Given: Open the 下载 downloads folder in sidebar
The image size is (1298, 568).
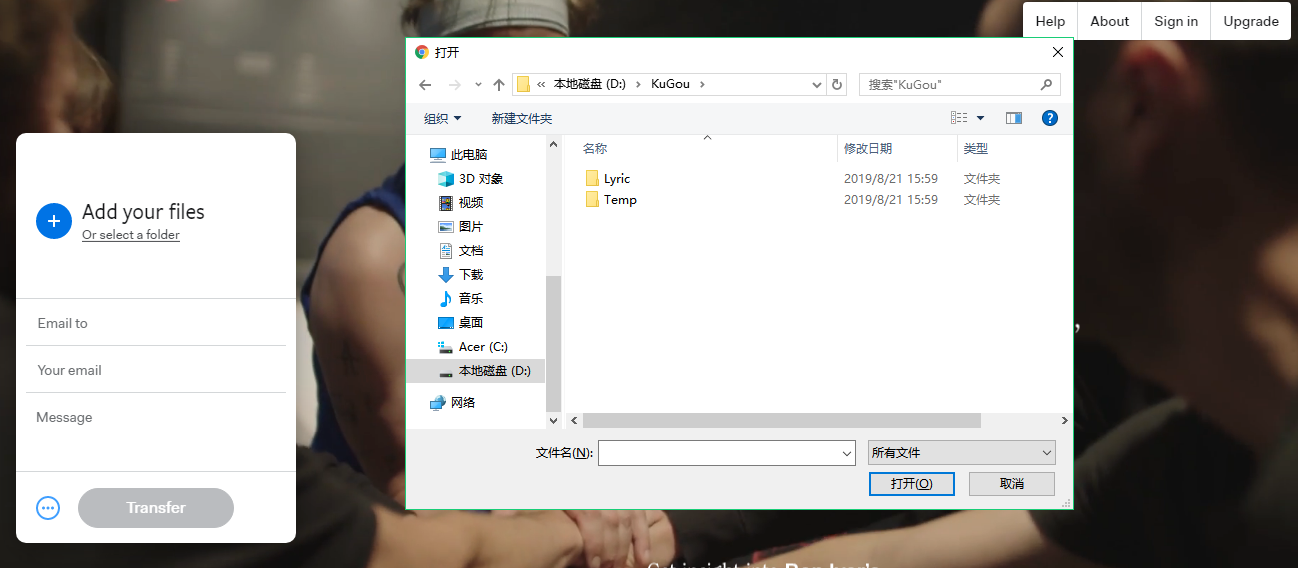Looking at the screenshot, I should point(470,275).
